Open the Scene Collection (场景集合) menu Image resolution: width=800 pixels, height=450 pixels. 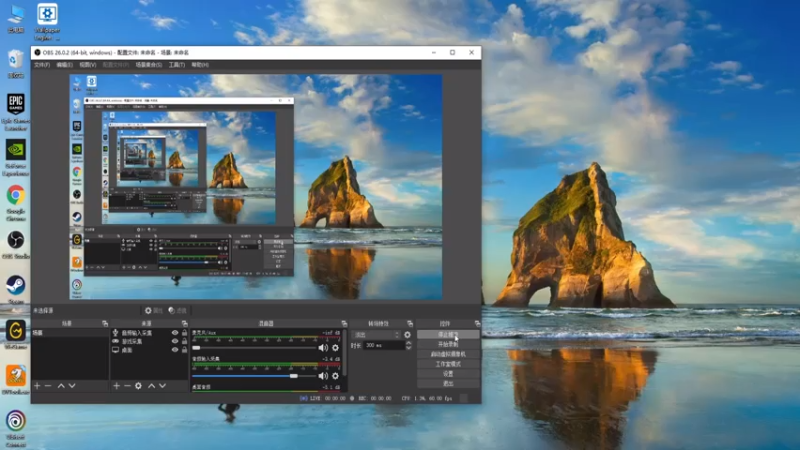coord(148,65)
